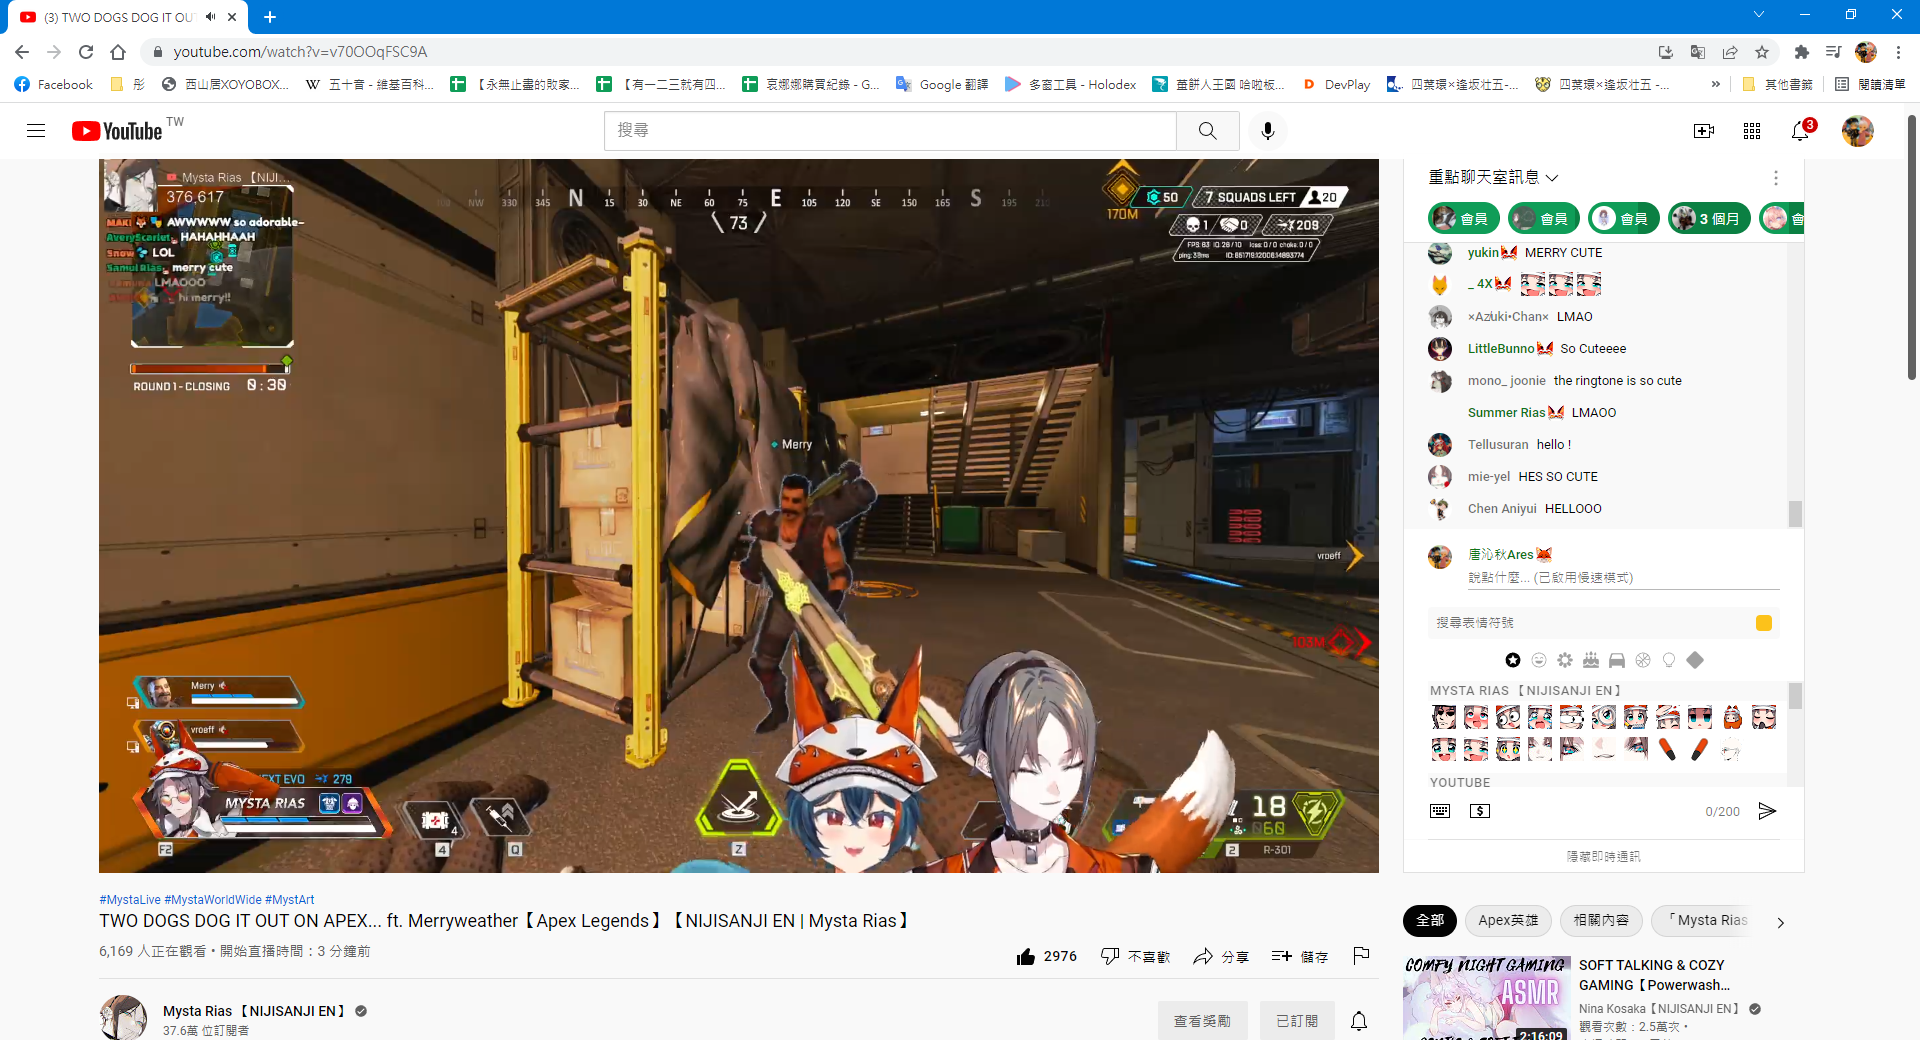Open Super Chat dollar icon
This screenshot has width=1920, height=1040.
point(1480,811)
